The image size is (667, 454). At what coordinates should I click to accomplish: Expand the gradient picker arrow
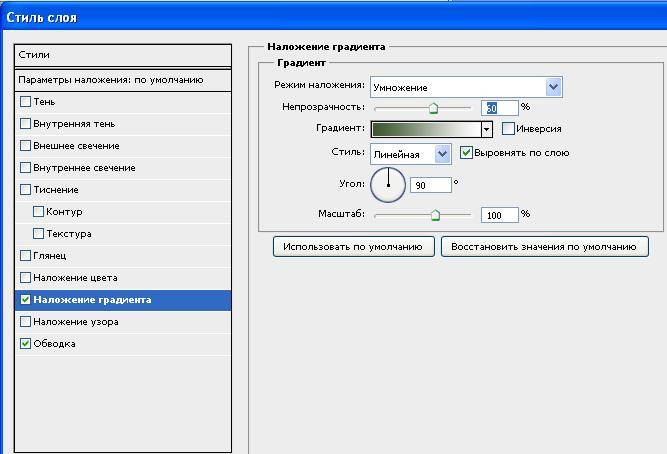point(486,130)
